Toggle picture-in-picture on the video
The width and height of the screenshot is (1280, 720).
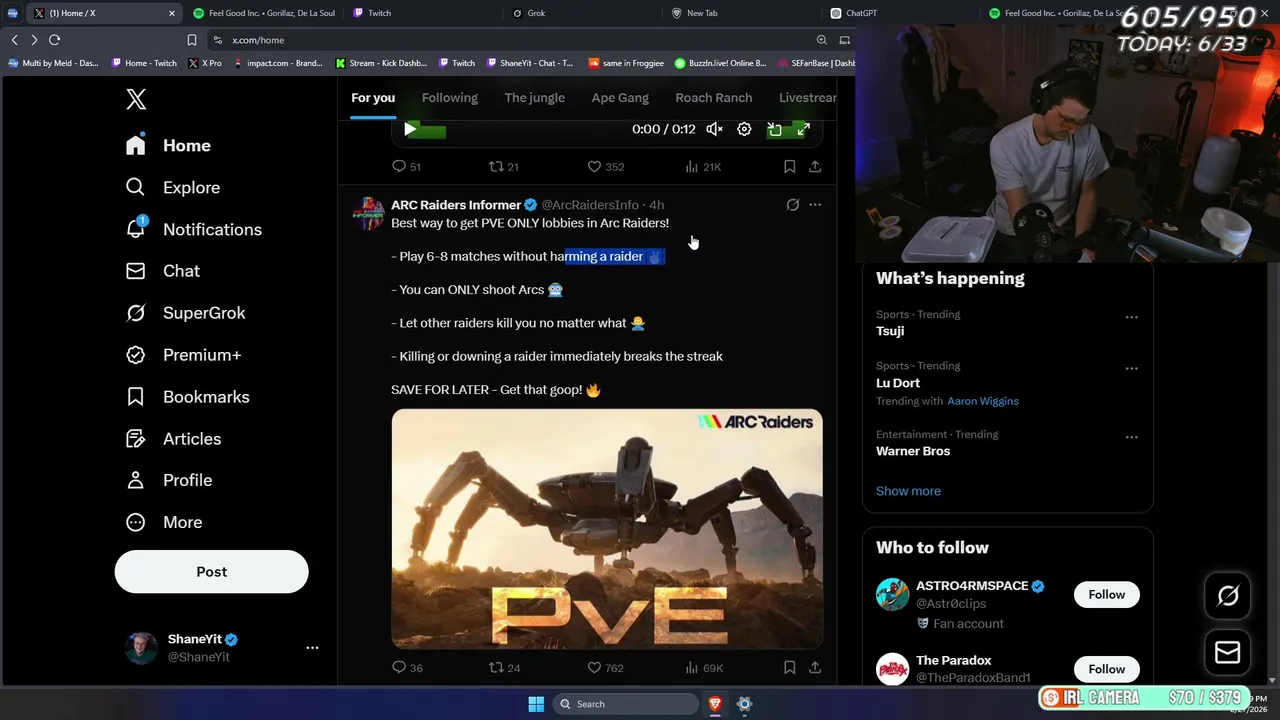click(774, 129)
